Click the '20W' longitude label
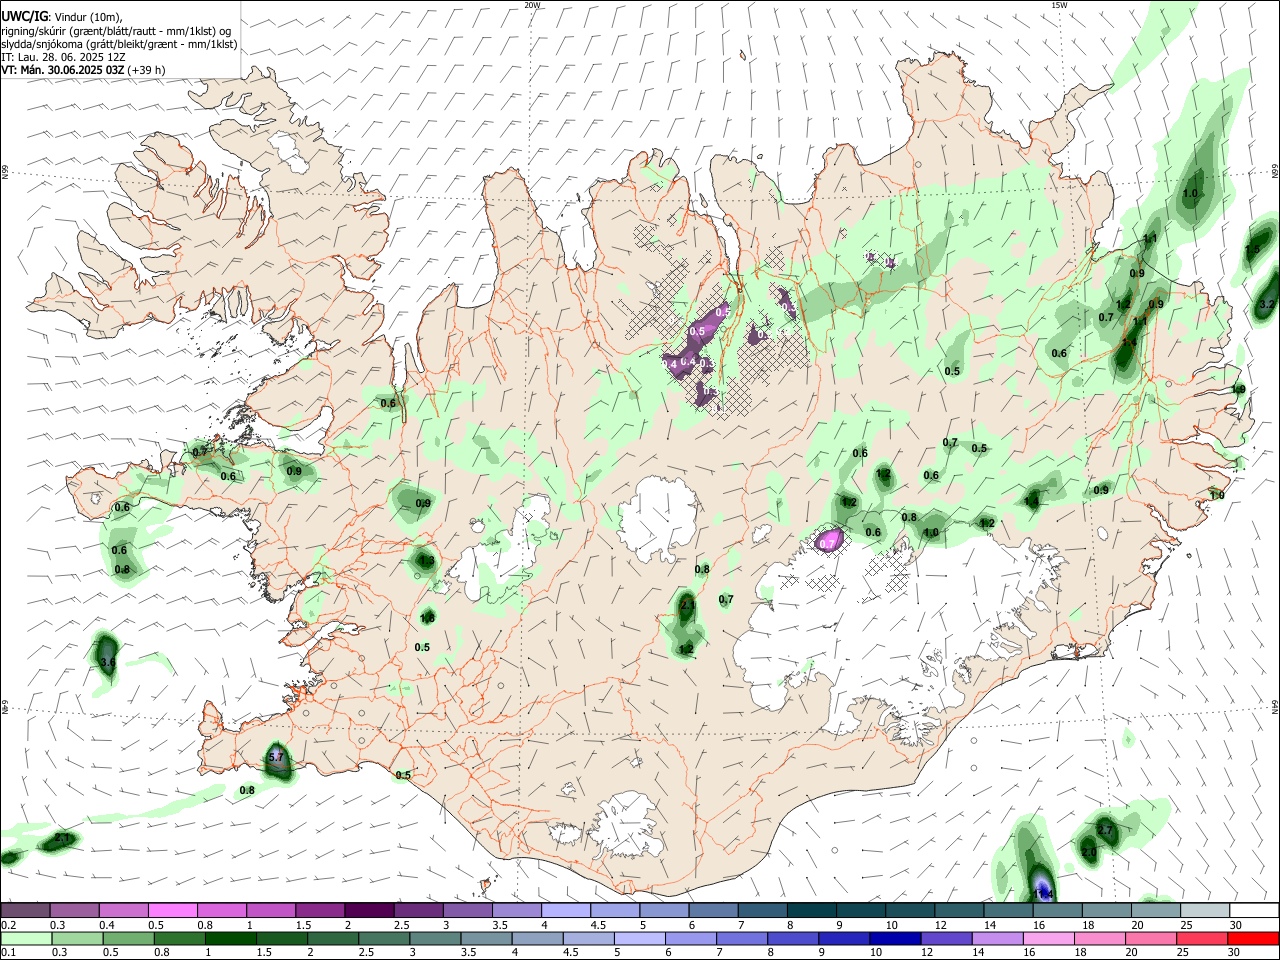This screenshot has width=1280, height=960. [x=532, y=5]
